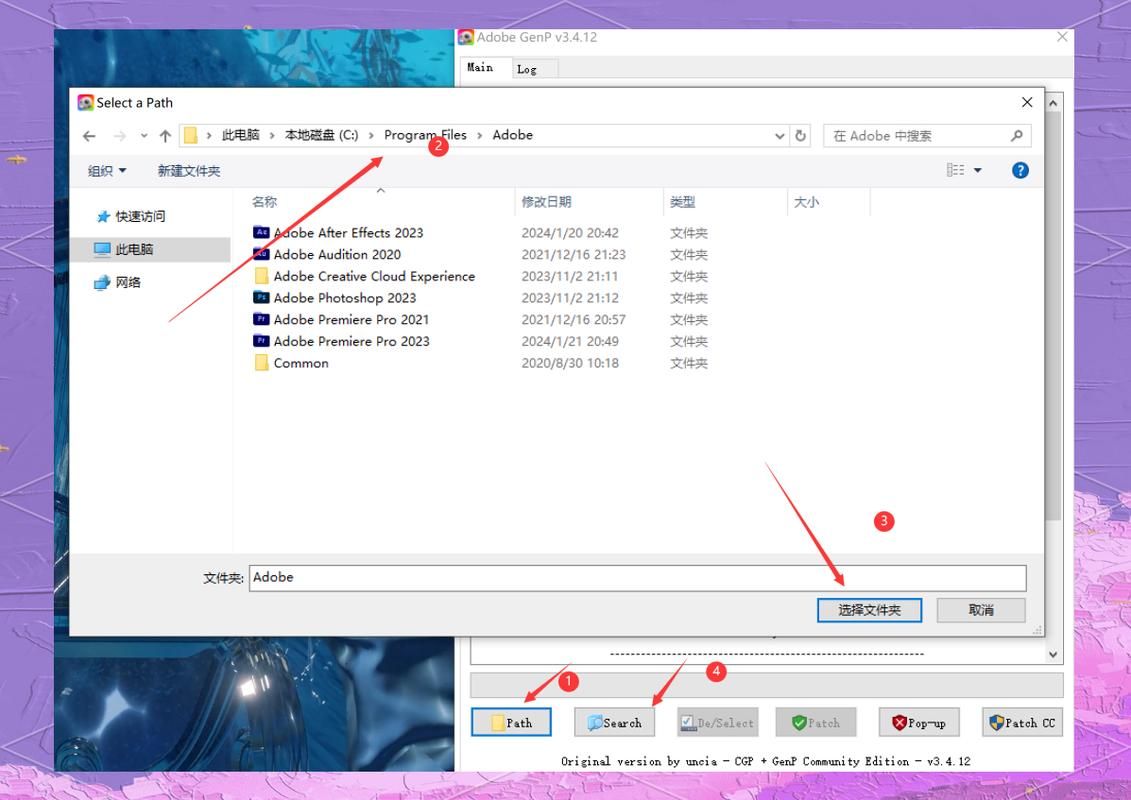Viewport: 1131px width, 800px height.
Task: Click the Adobe breadcrumb segment
Action: tap(513, 135)
